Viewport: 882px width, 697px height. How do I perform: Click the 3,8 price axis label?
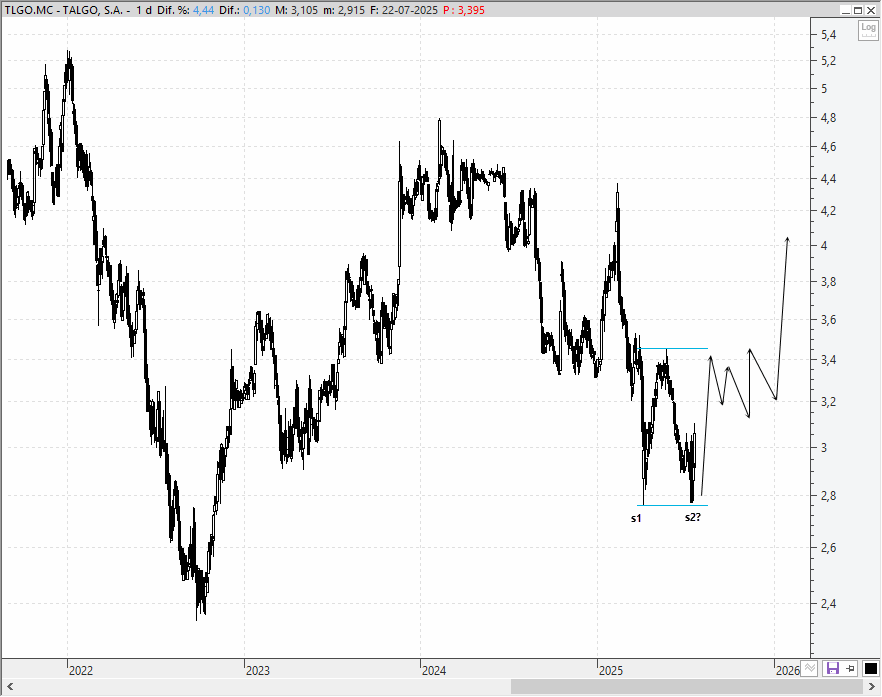(x=829, y=282)
